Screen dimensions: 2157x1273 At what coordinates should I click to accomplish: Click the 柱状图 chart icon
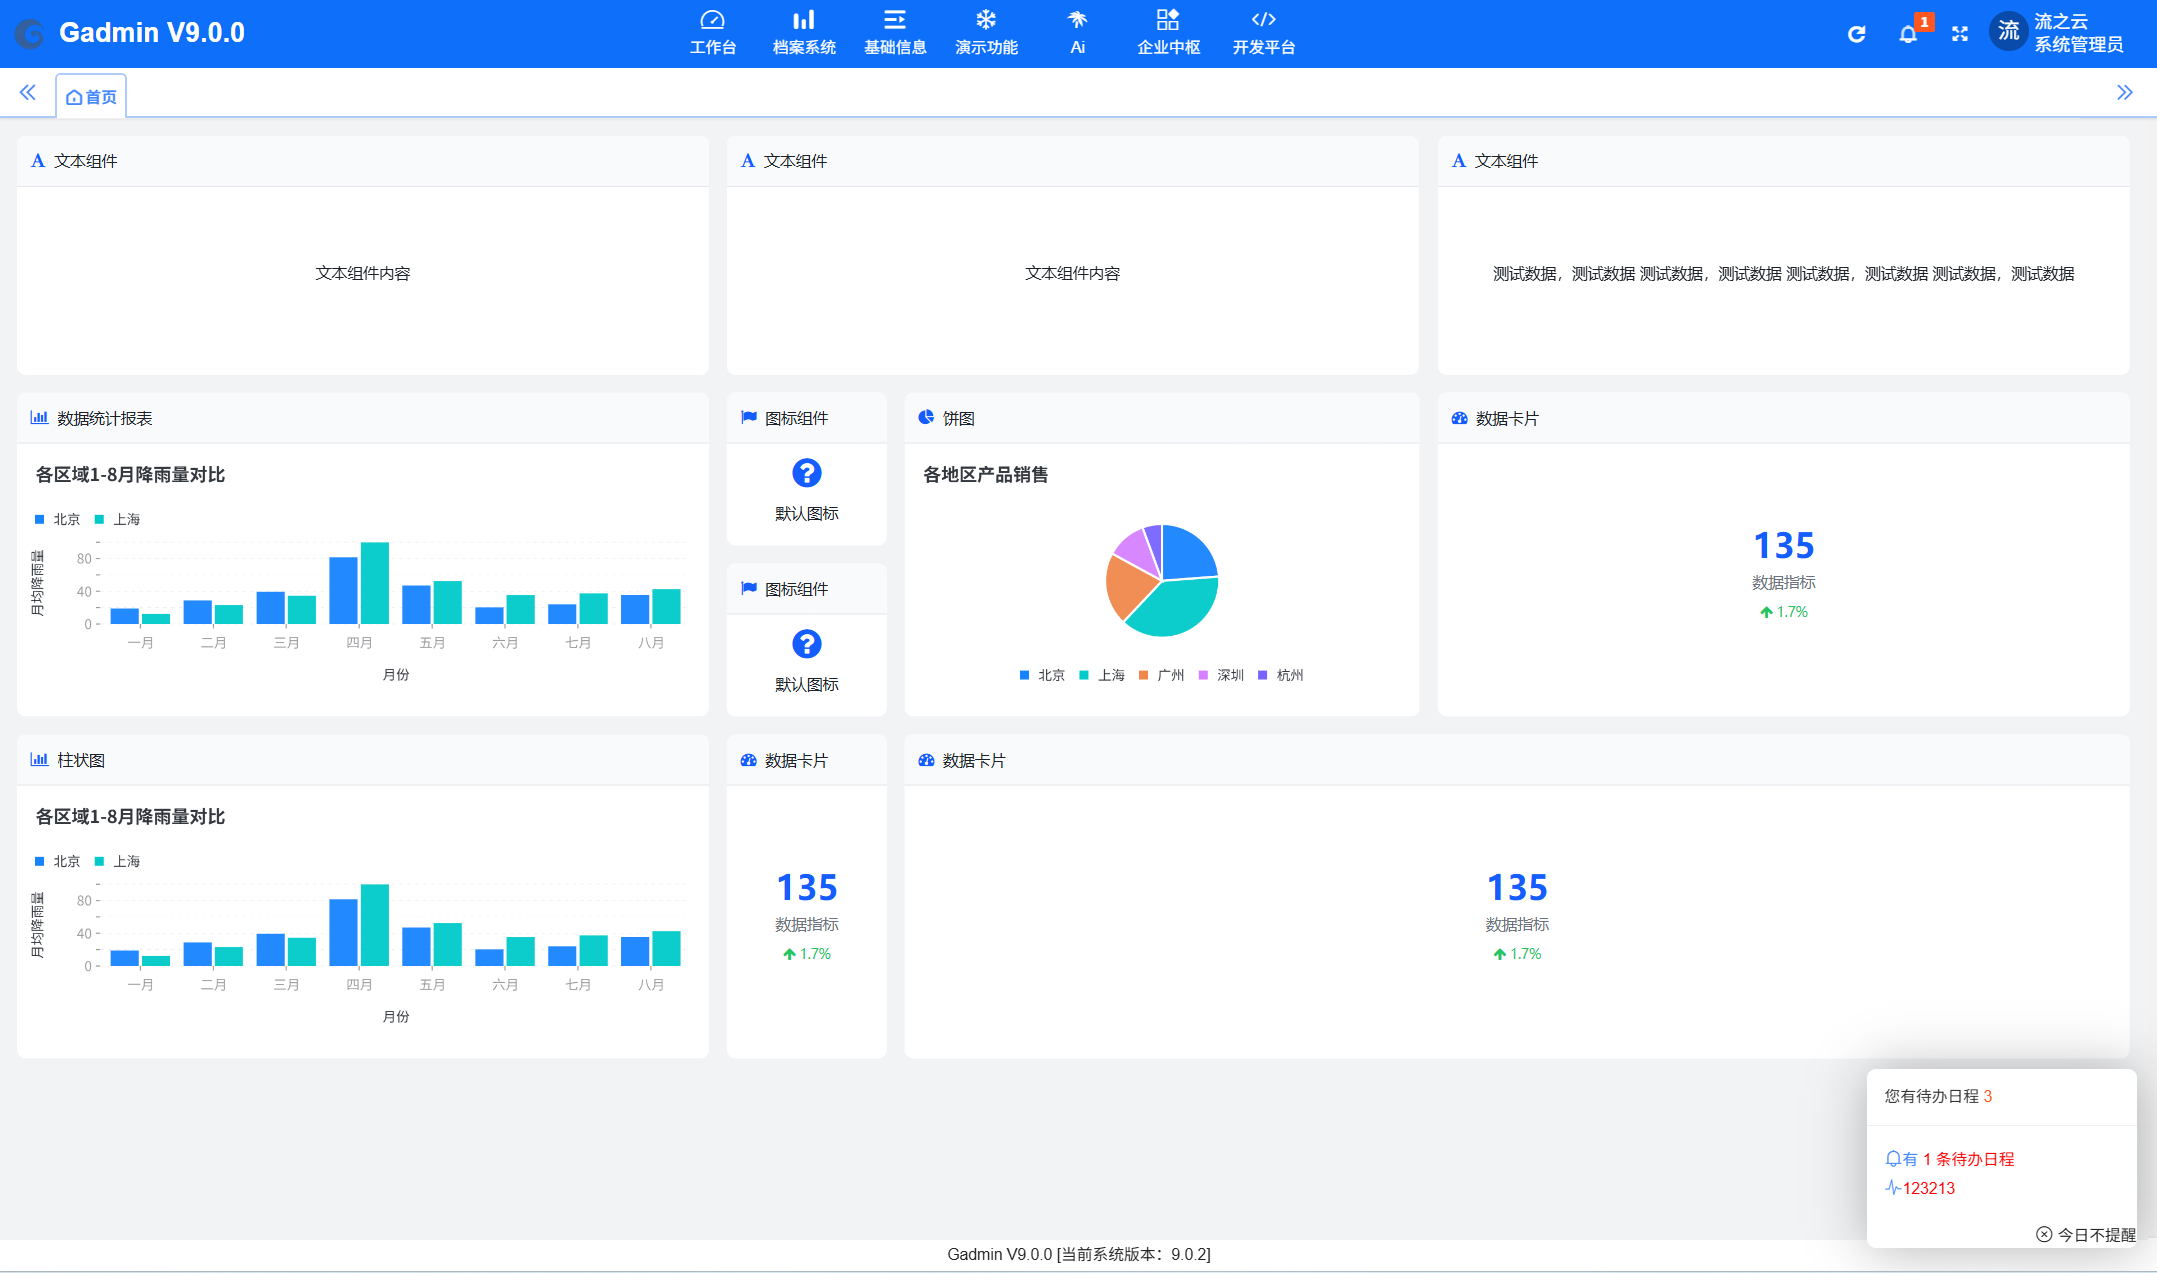click(39, 760)
